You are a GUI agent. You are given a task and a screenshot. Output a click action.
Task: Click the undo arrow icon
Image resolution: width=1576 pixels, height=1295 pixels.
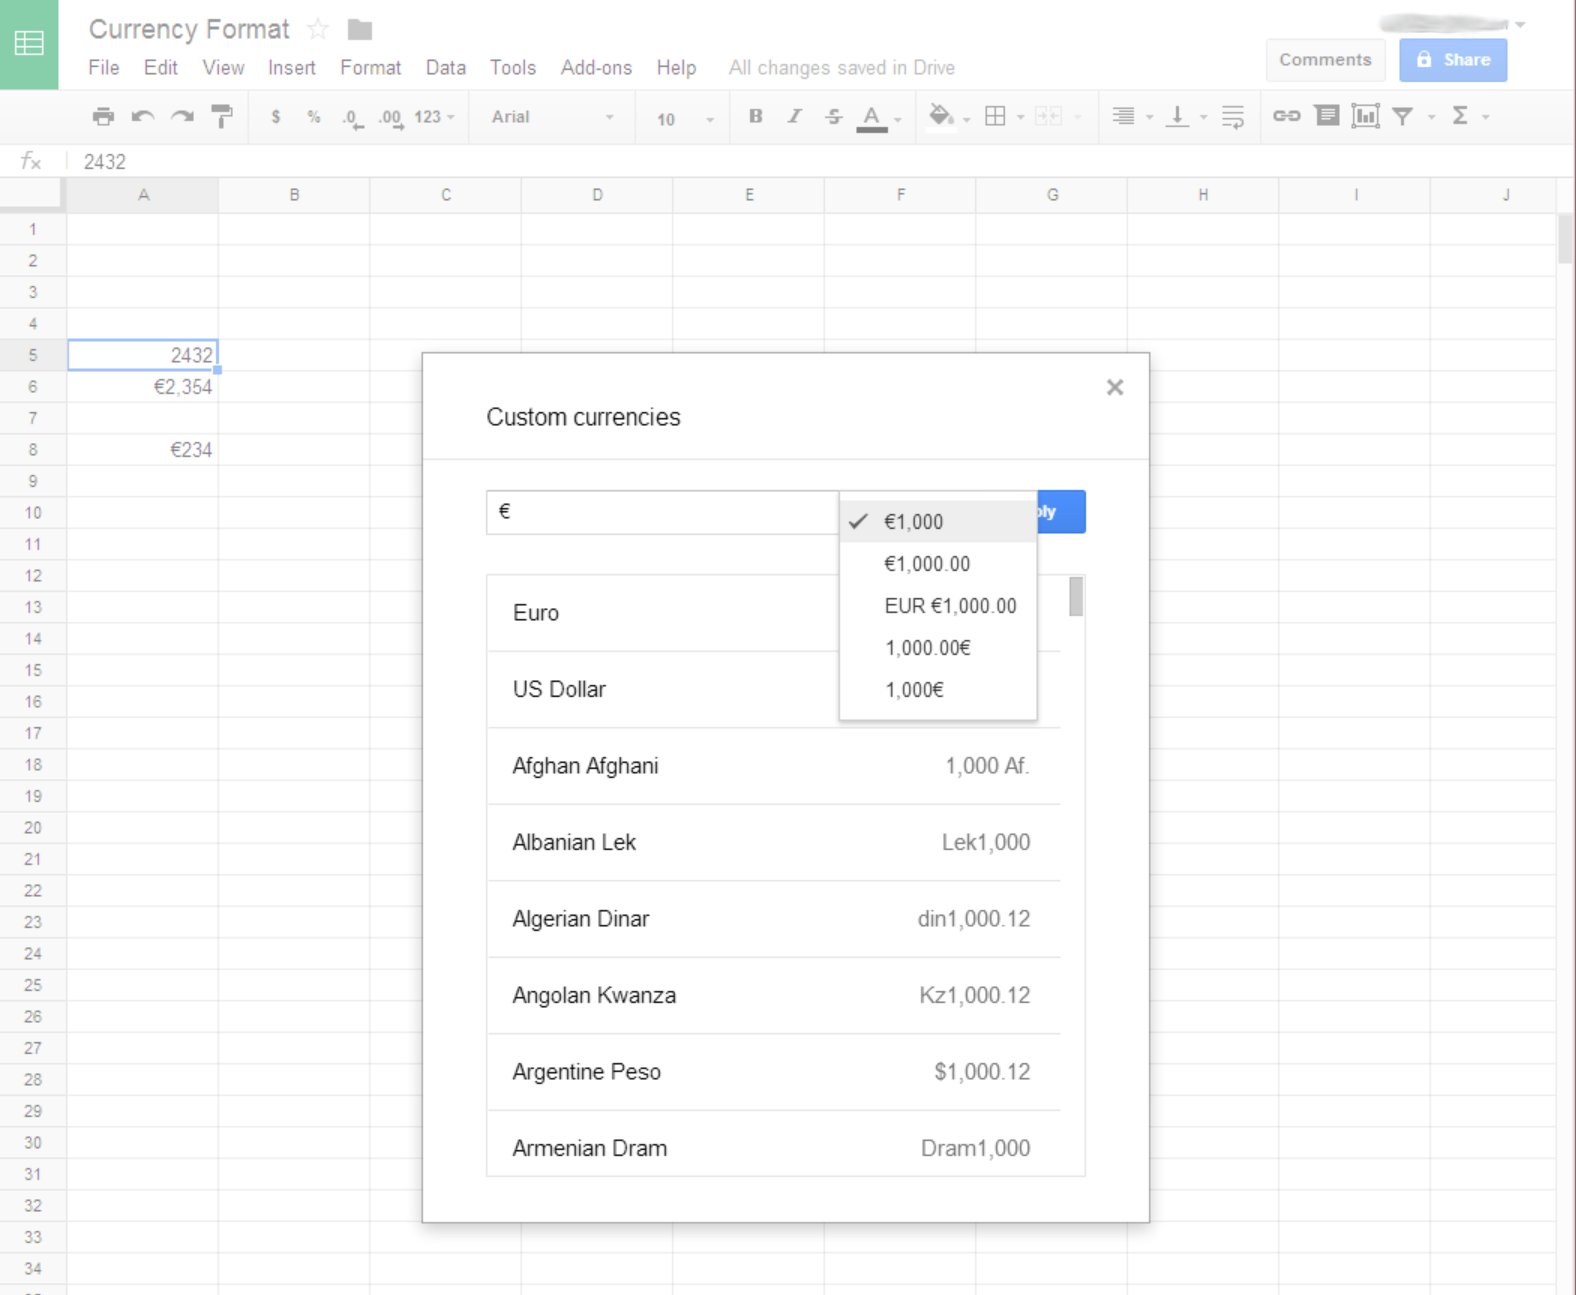143,117
